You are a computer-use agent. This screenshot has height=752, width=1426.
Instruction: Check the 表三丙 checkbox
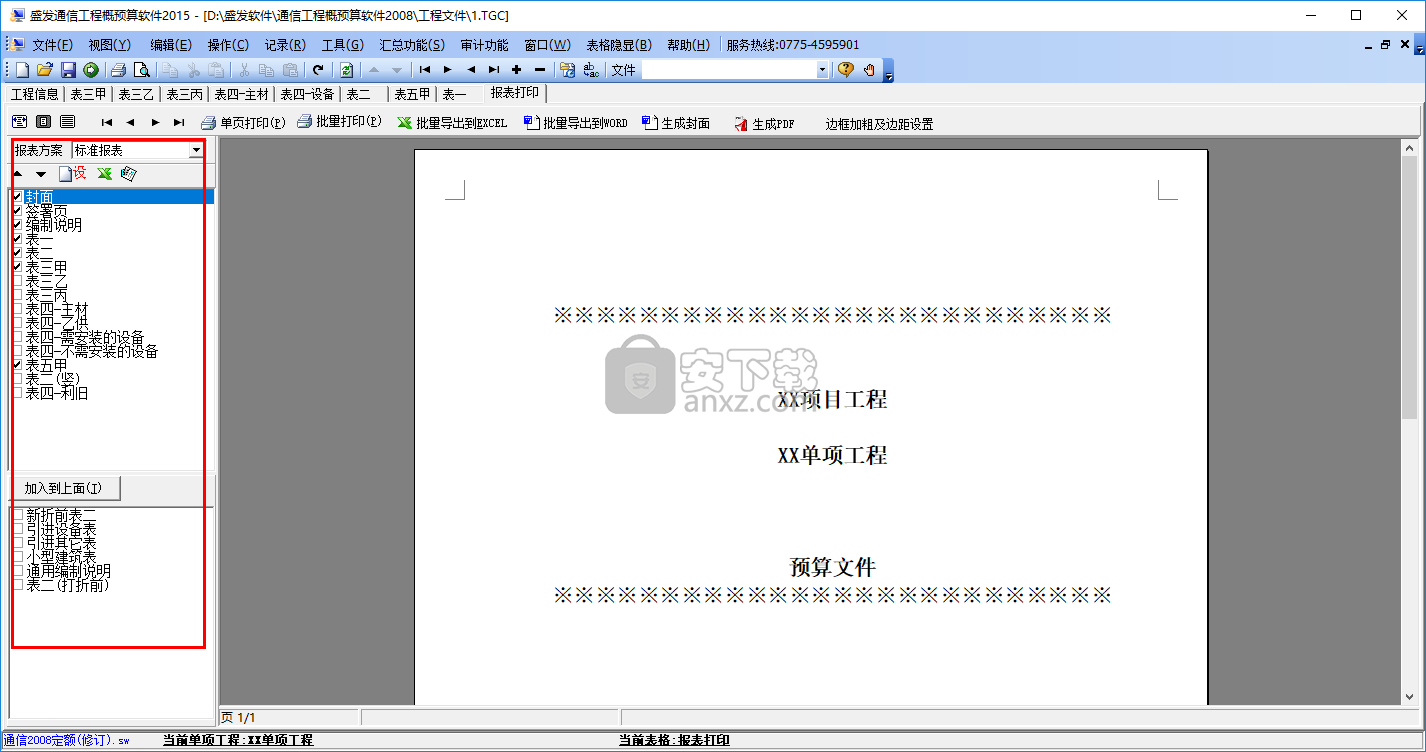coord(17,295)
